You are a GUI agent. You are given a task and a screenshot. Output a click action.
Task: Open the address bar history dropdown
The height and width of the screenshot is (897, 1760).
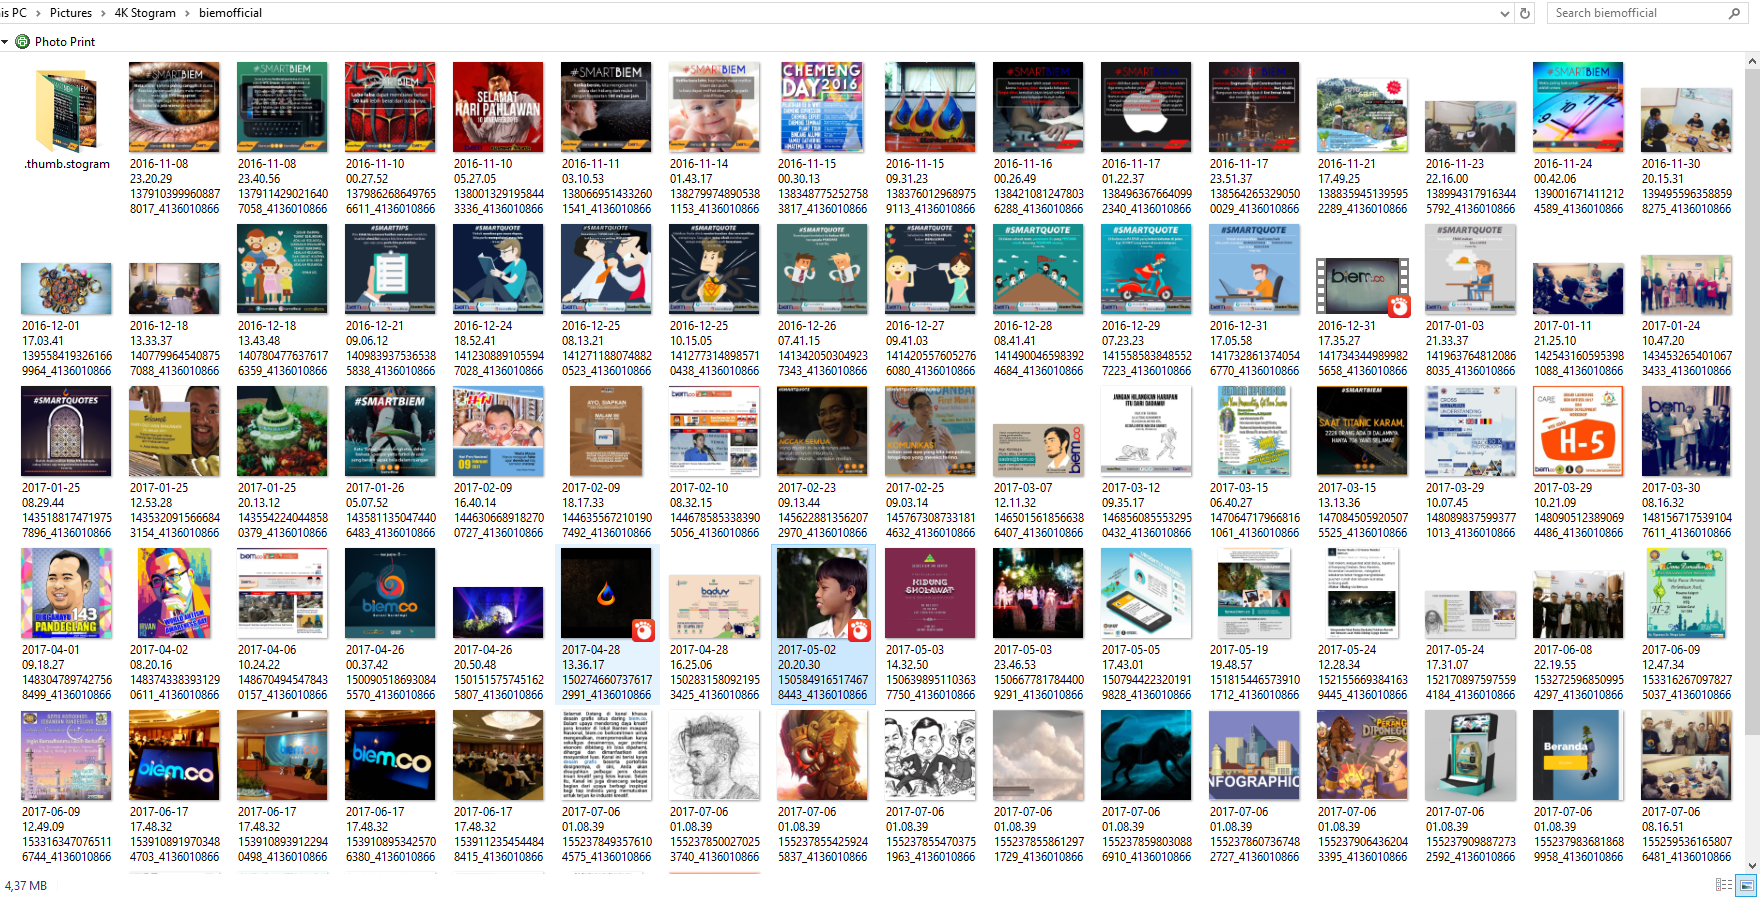pos(1505,13)
